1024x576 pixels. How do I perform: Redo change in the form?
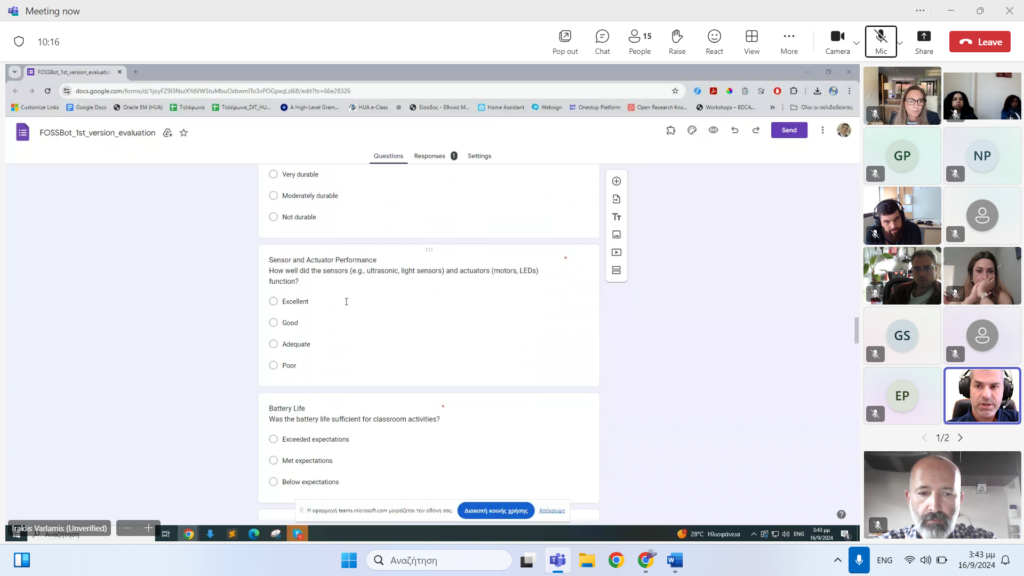(x=756, y=130)
